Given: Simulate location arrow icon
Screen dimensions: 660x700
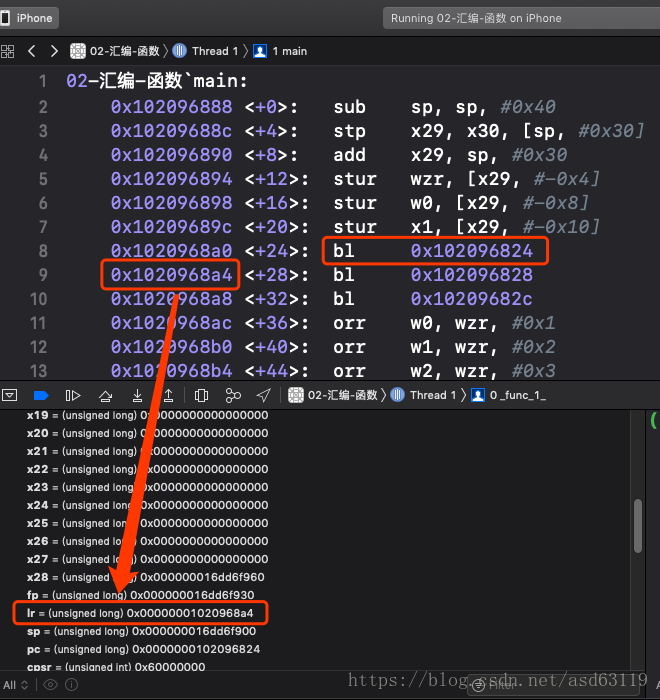Looking at the screenshot, I should click(x=263, y=395).
